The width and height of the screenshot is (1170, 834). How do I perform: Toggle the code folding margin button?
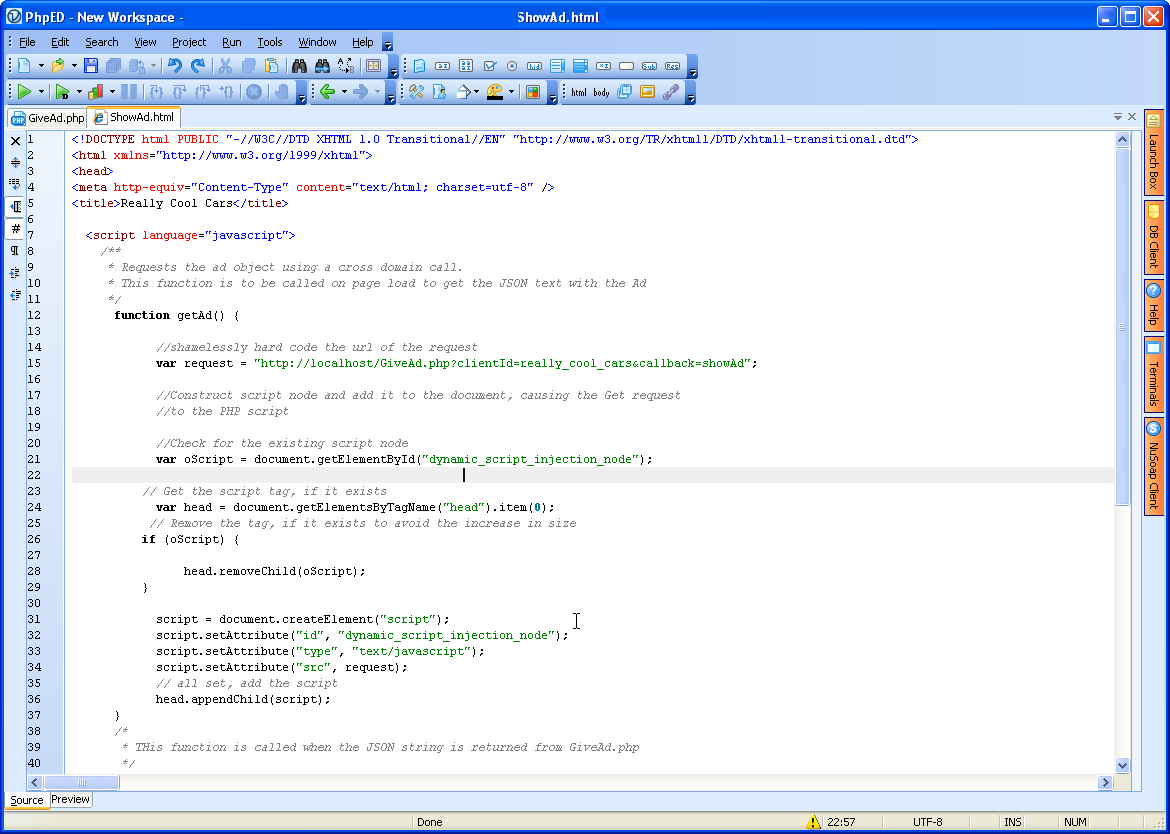pyautogui.click(x=16, y=206)
